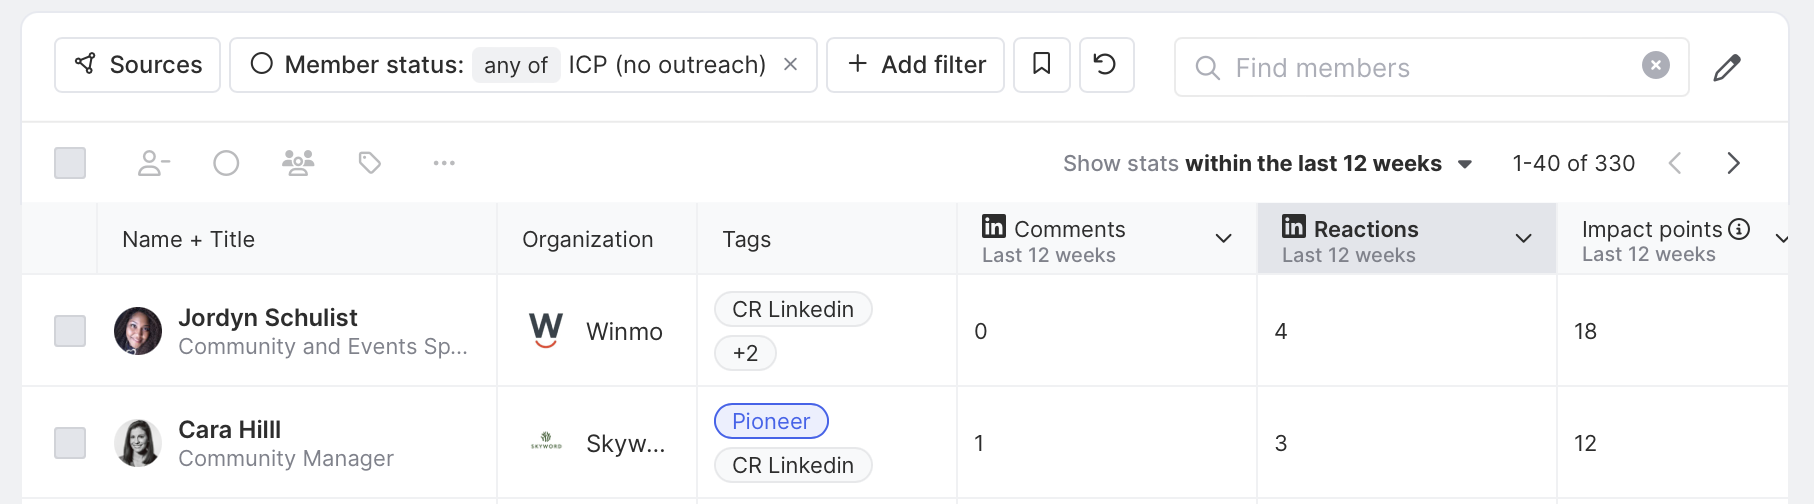Click the pencil edit icon
The height and width of the screenshot is (504, 1814).
click(1727, 67)
